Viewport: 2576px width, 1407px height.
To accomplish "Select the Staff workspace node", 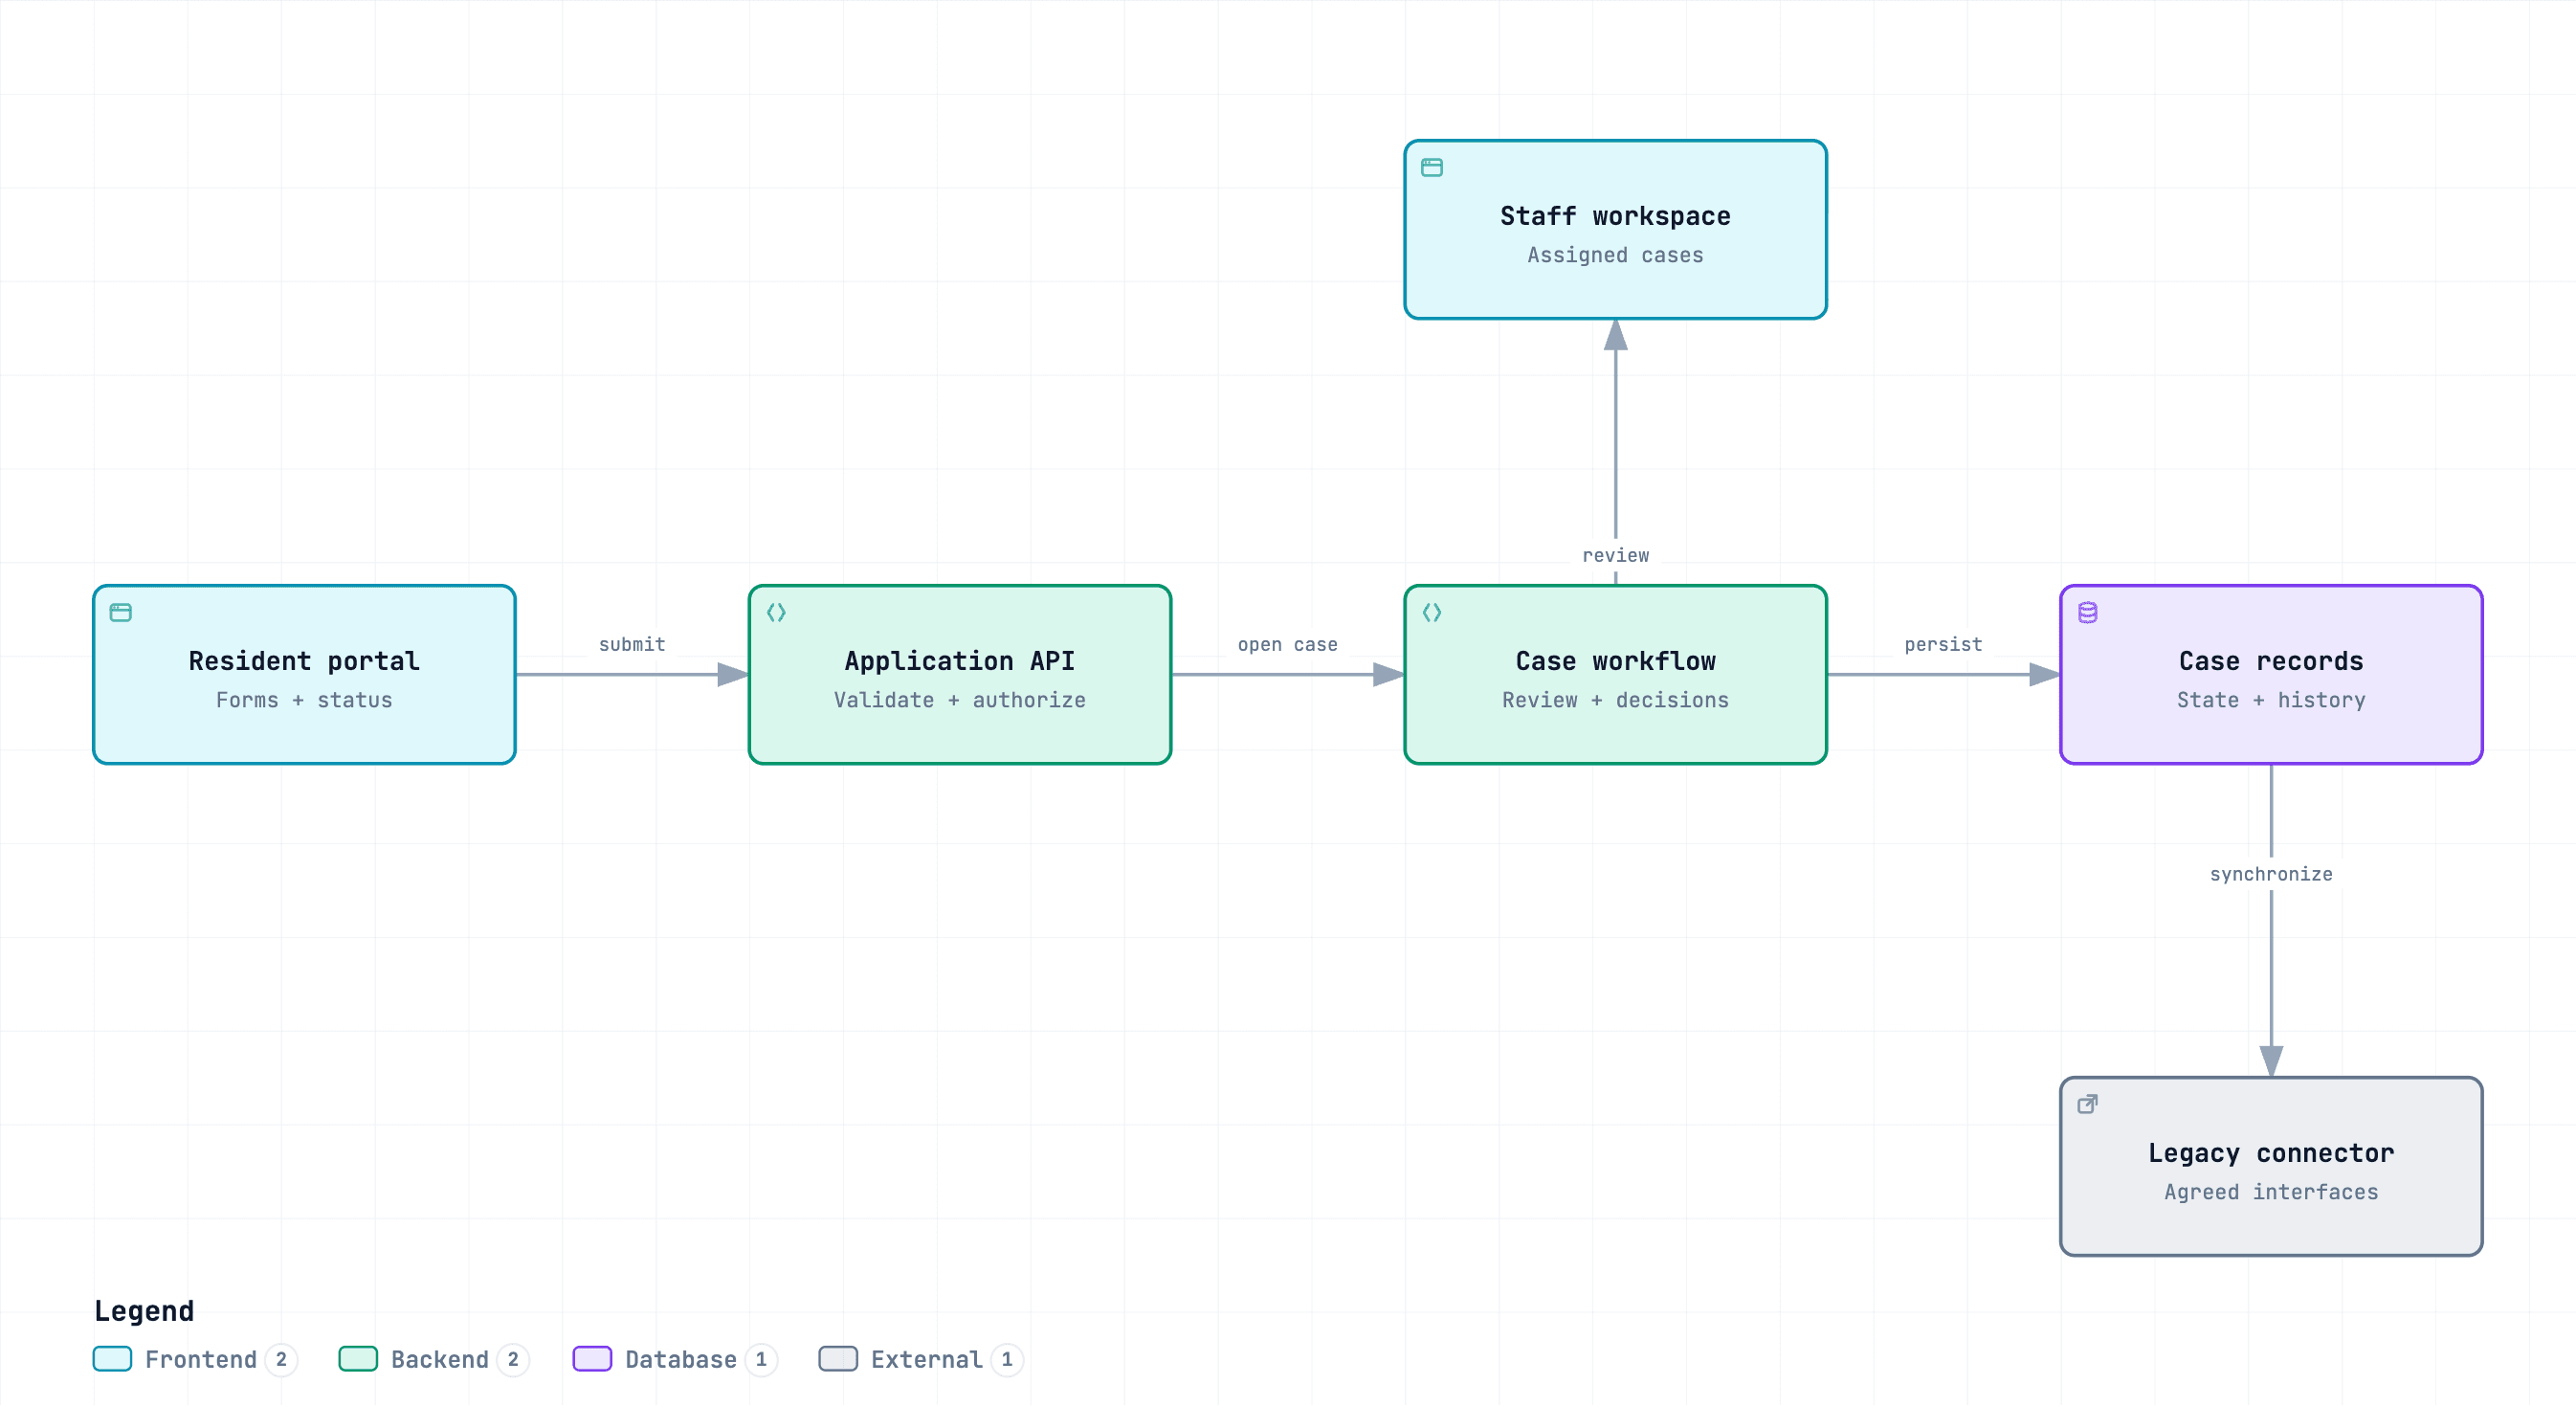I will coord(1616,230).
